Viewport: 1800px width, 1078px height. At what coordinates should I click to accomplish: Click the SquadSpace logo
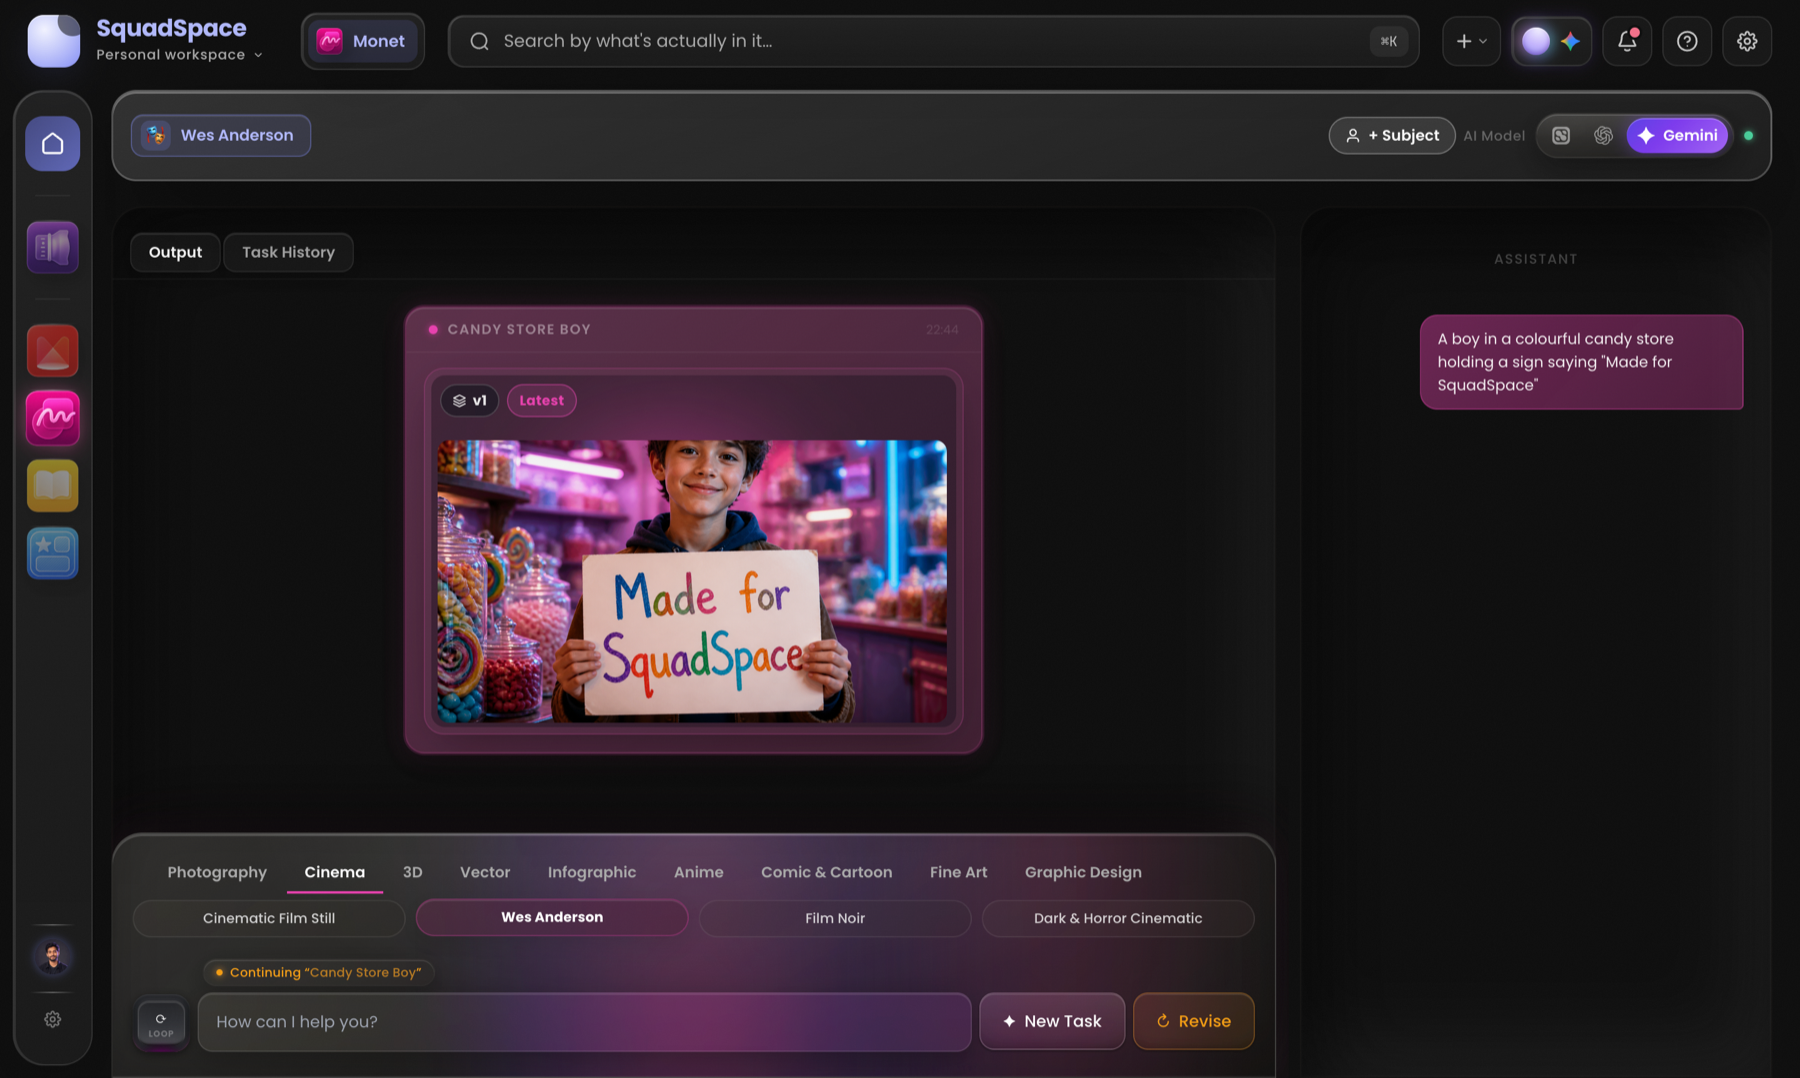[54, 41]
